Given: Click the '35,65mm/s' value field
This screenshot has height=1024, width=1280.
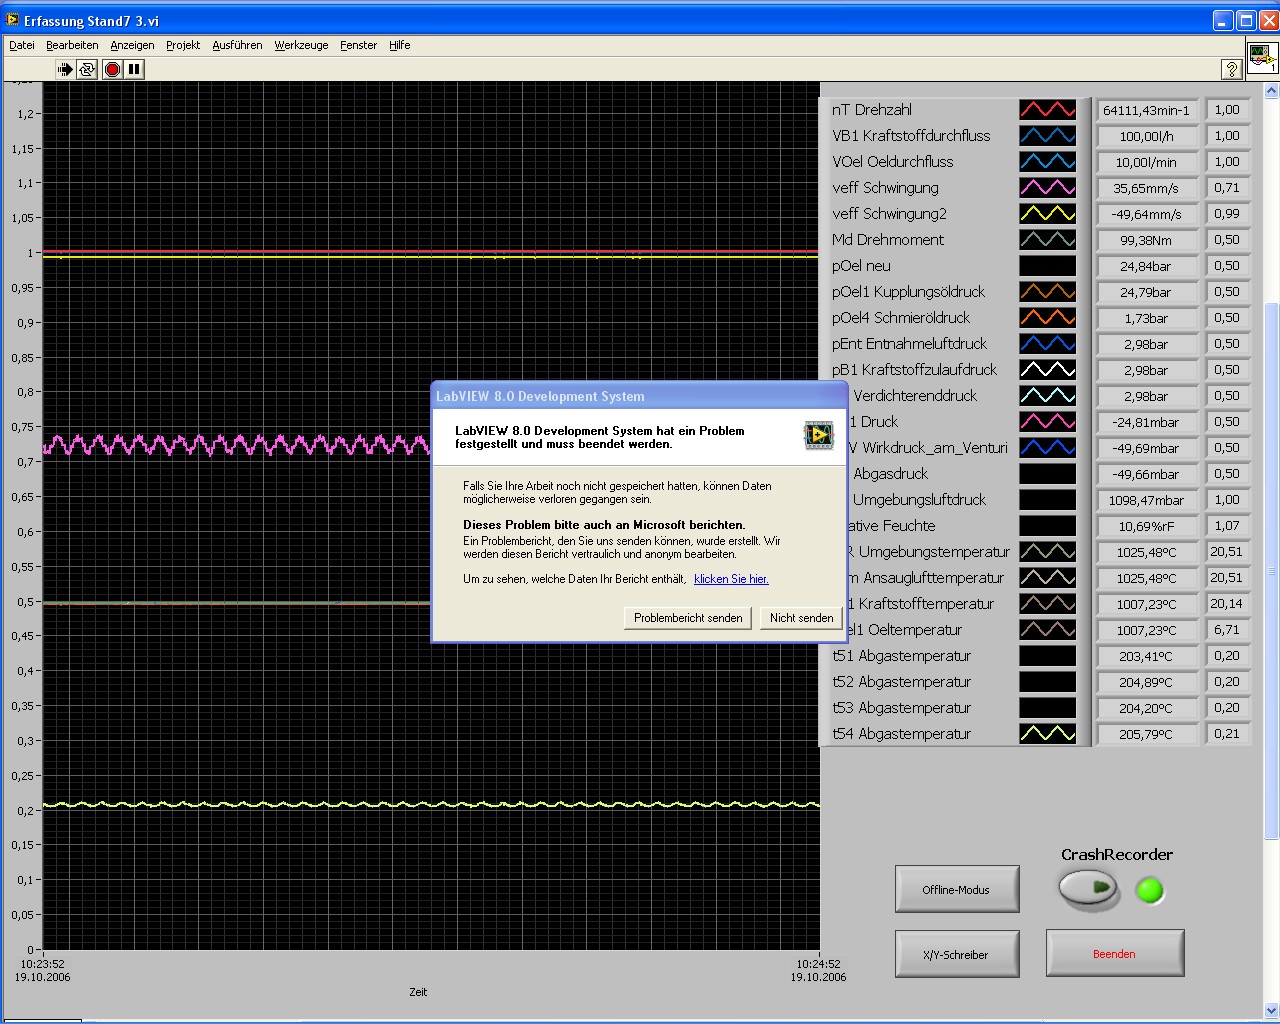Looking at the screenshot, I should pyautogui.click(x=1147, y=189).
